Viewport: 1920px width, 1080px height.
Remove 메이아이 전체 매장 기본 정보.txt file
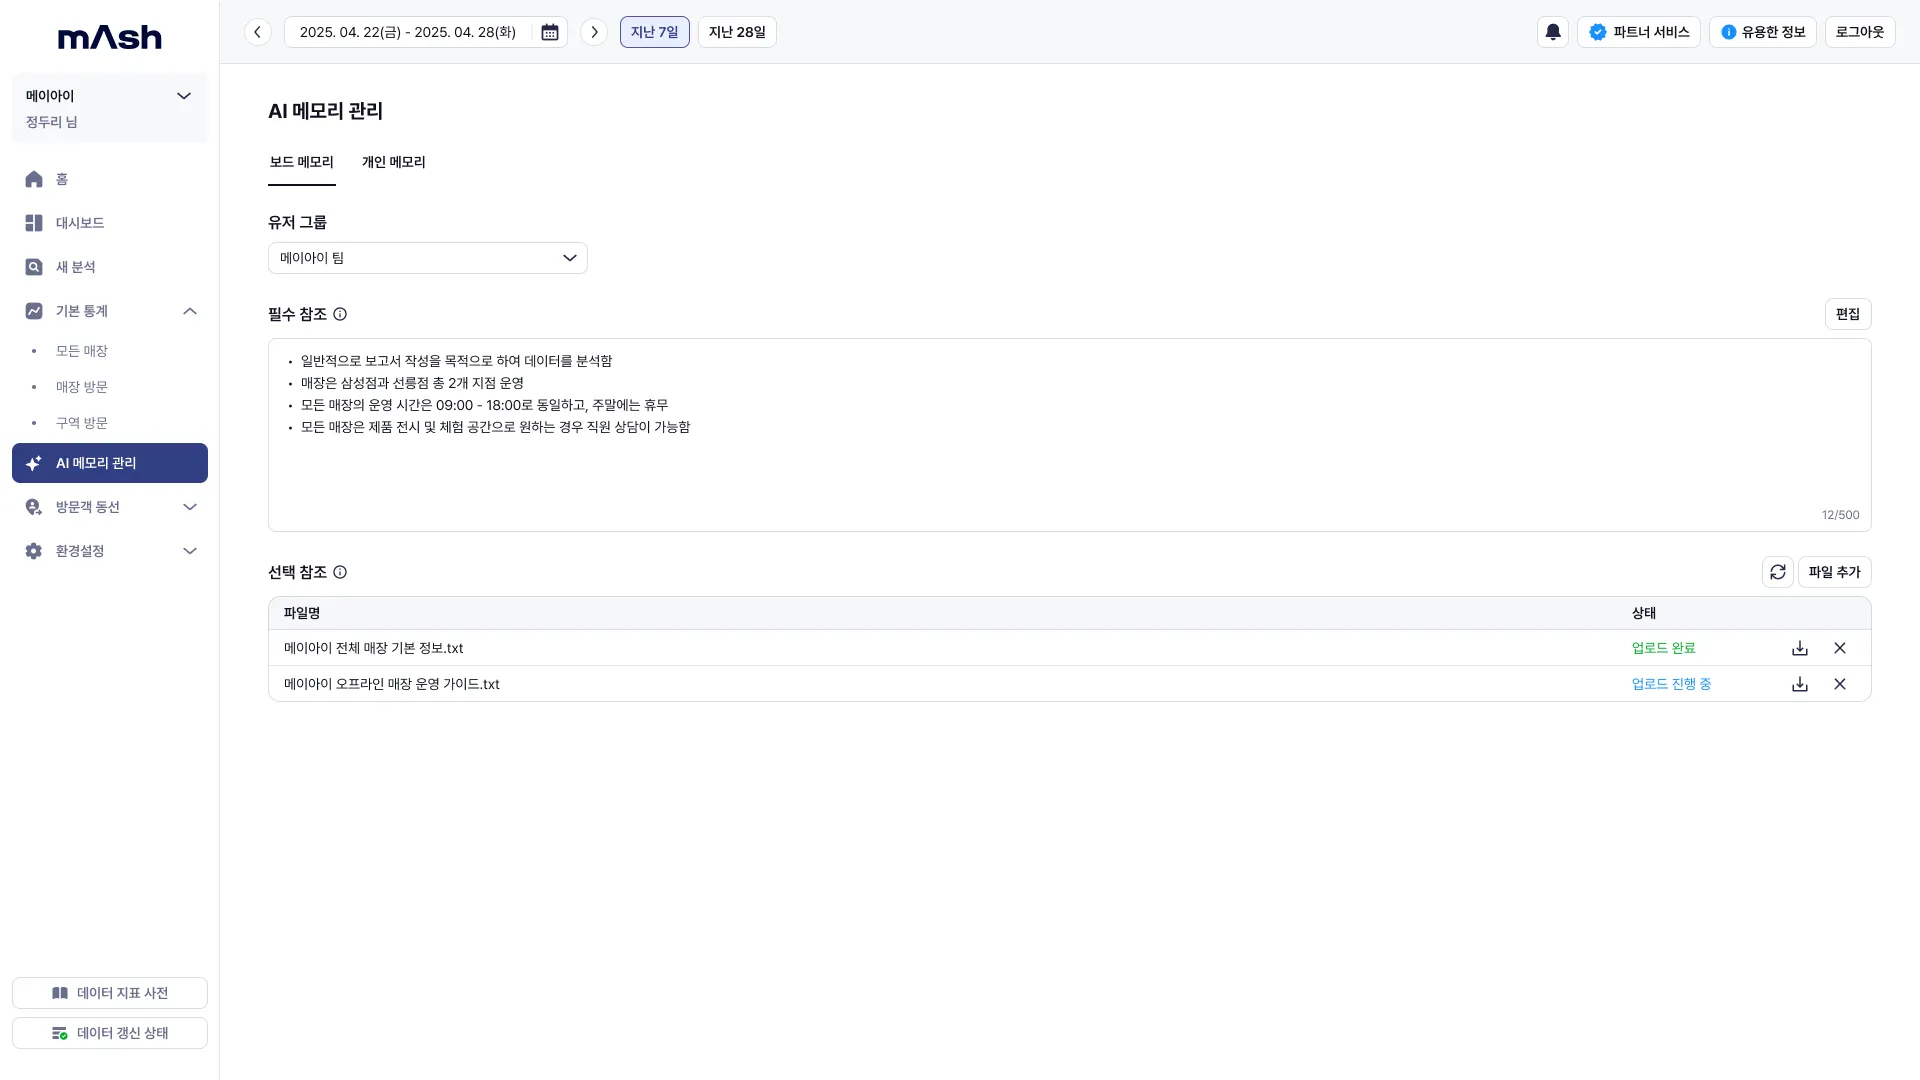1840,648
